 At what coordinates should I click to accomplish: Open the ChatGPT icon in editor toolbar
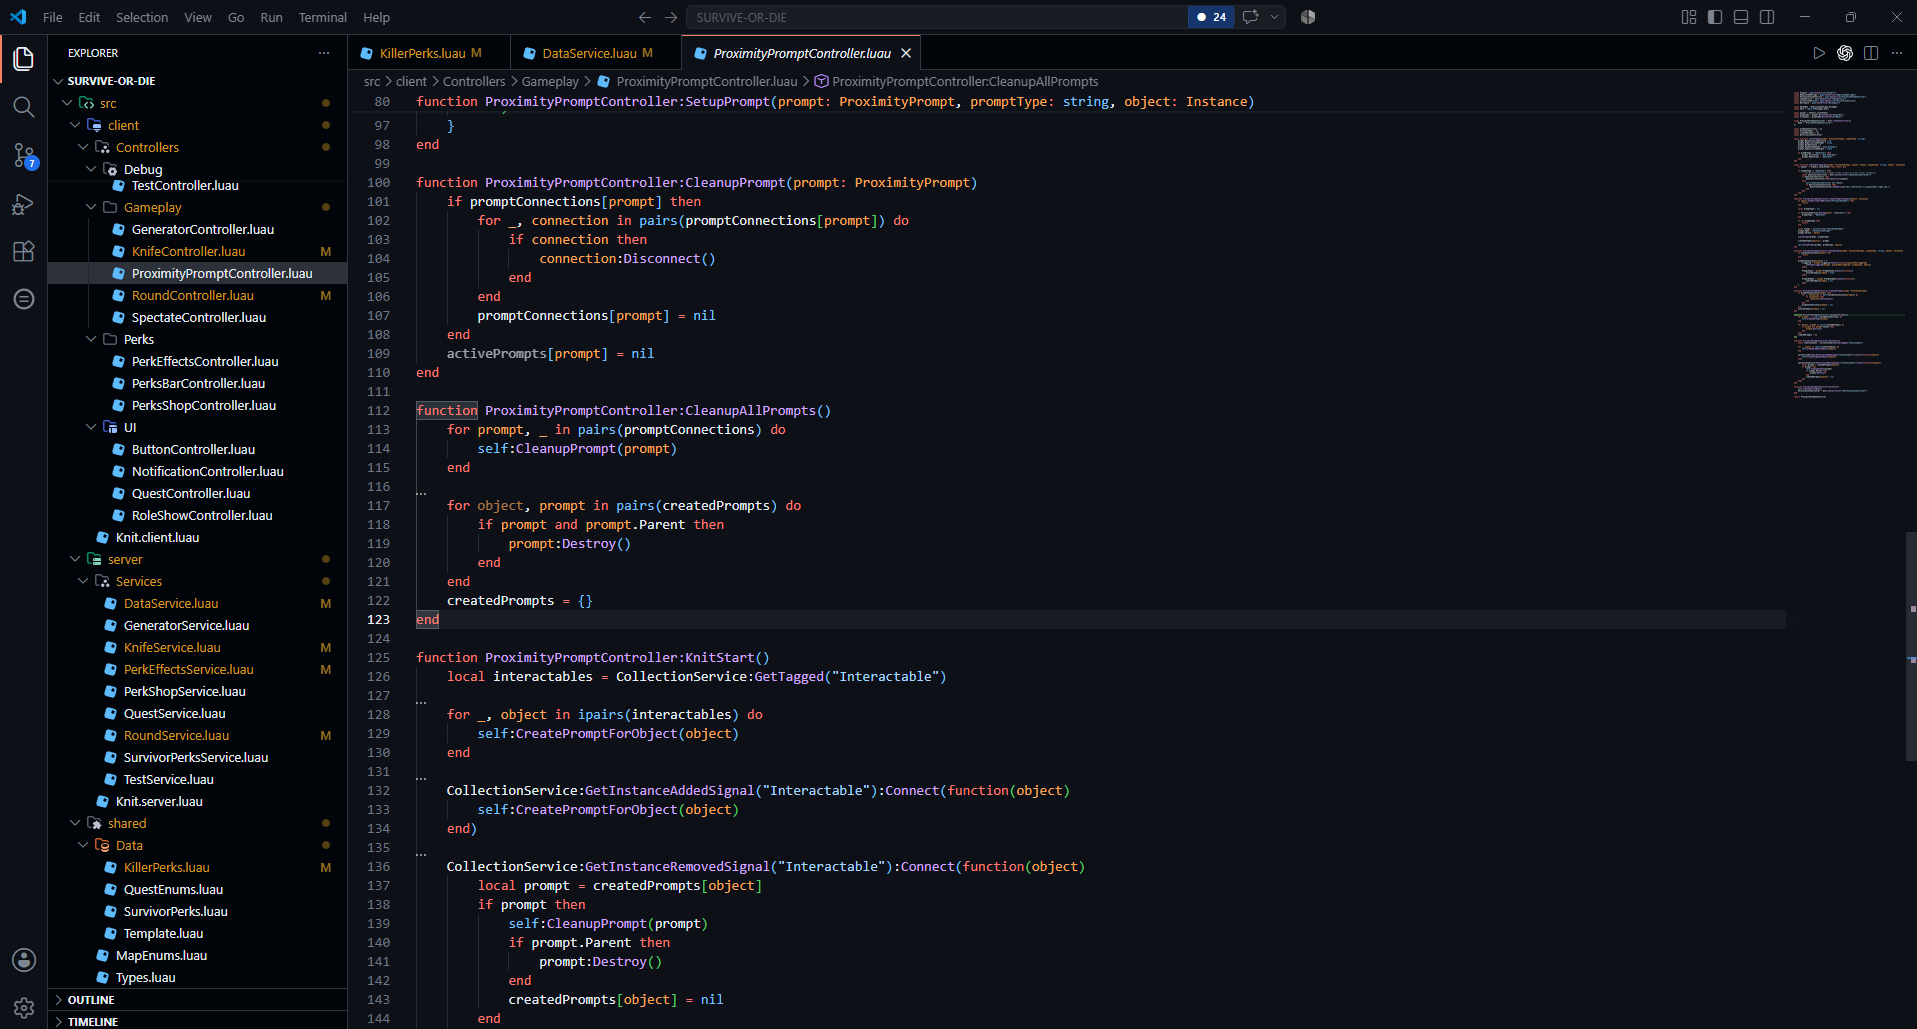[x=1845, y=53]
